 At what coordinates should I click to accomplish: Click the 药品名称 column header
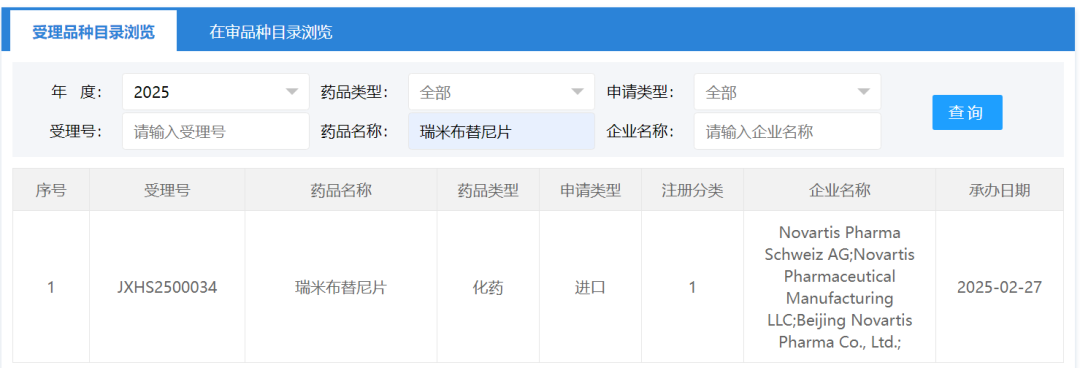pos(341,190)
